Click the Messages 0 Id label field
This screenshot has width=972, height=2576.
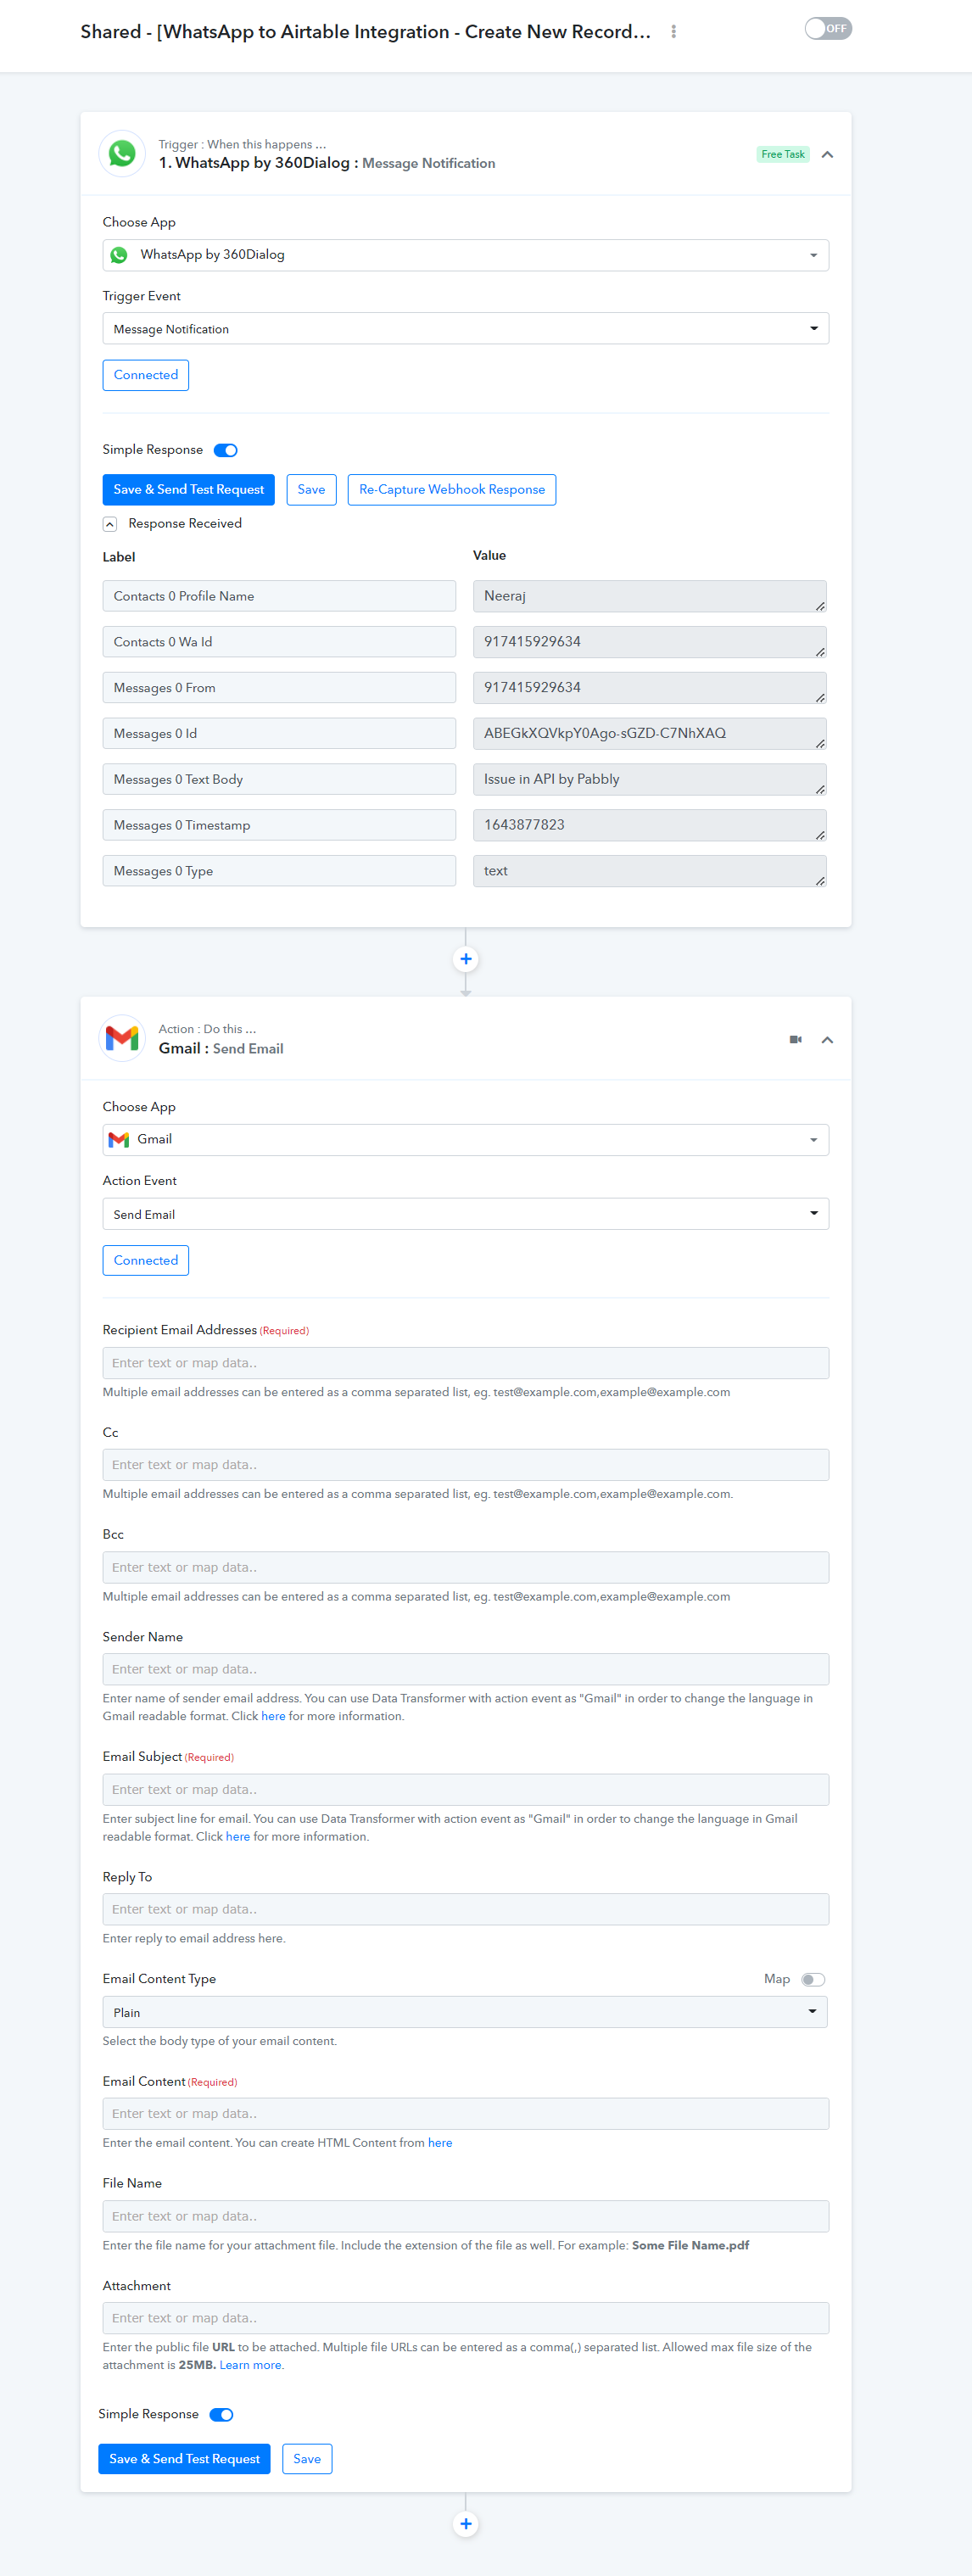coord(279,734)
